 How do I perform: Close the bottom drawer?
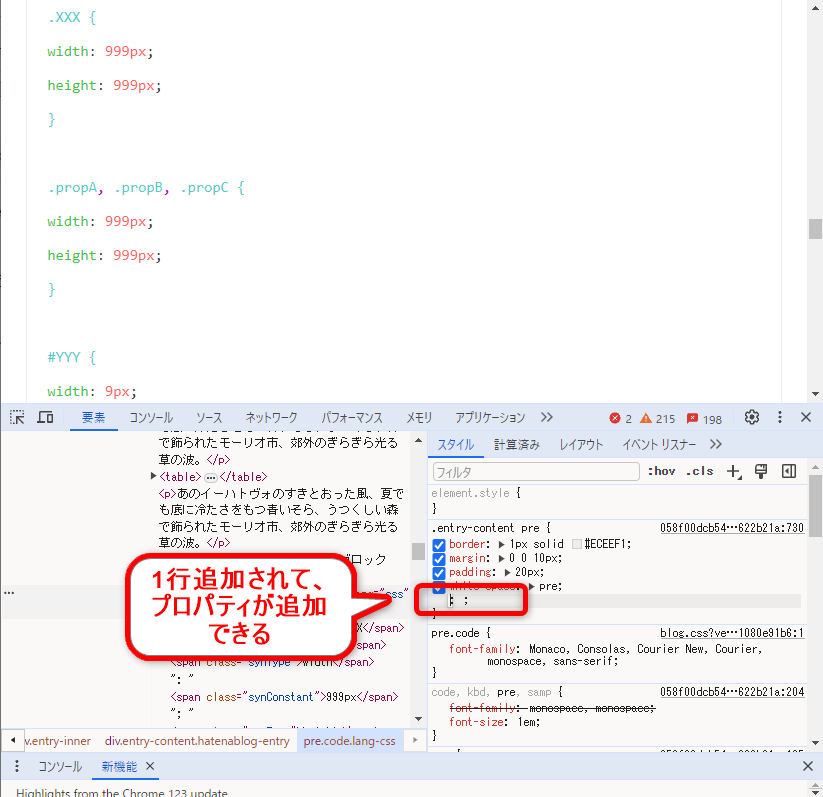tap(808, 766)
